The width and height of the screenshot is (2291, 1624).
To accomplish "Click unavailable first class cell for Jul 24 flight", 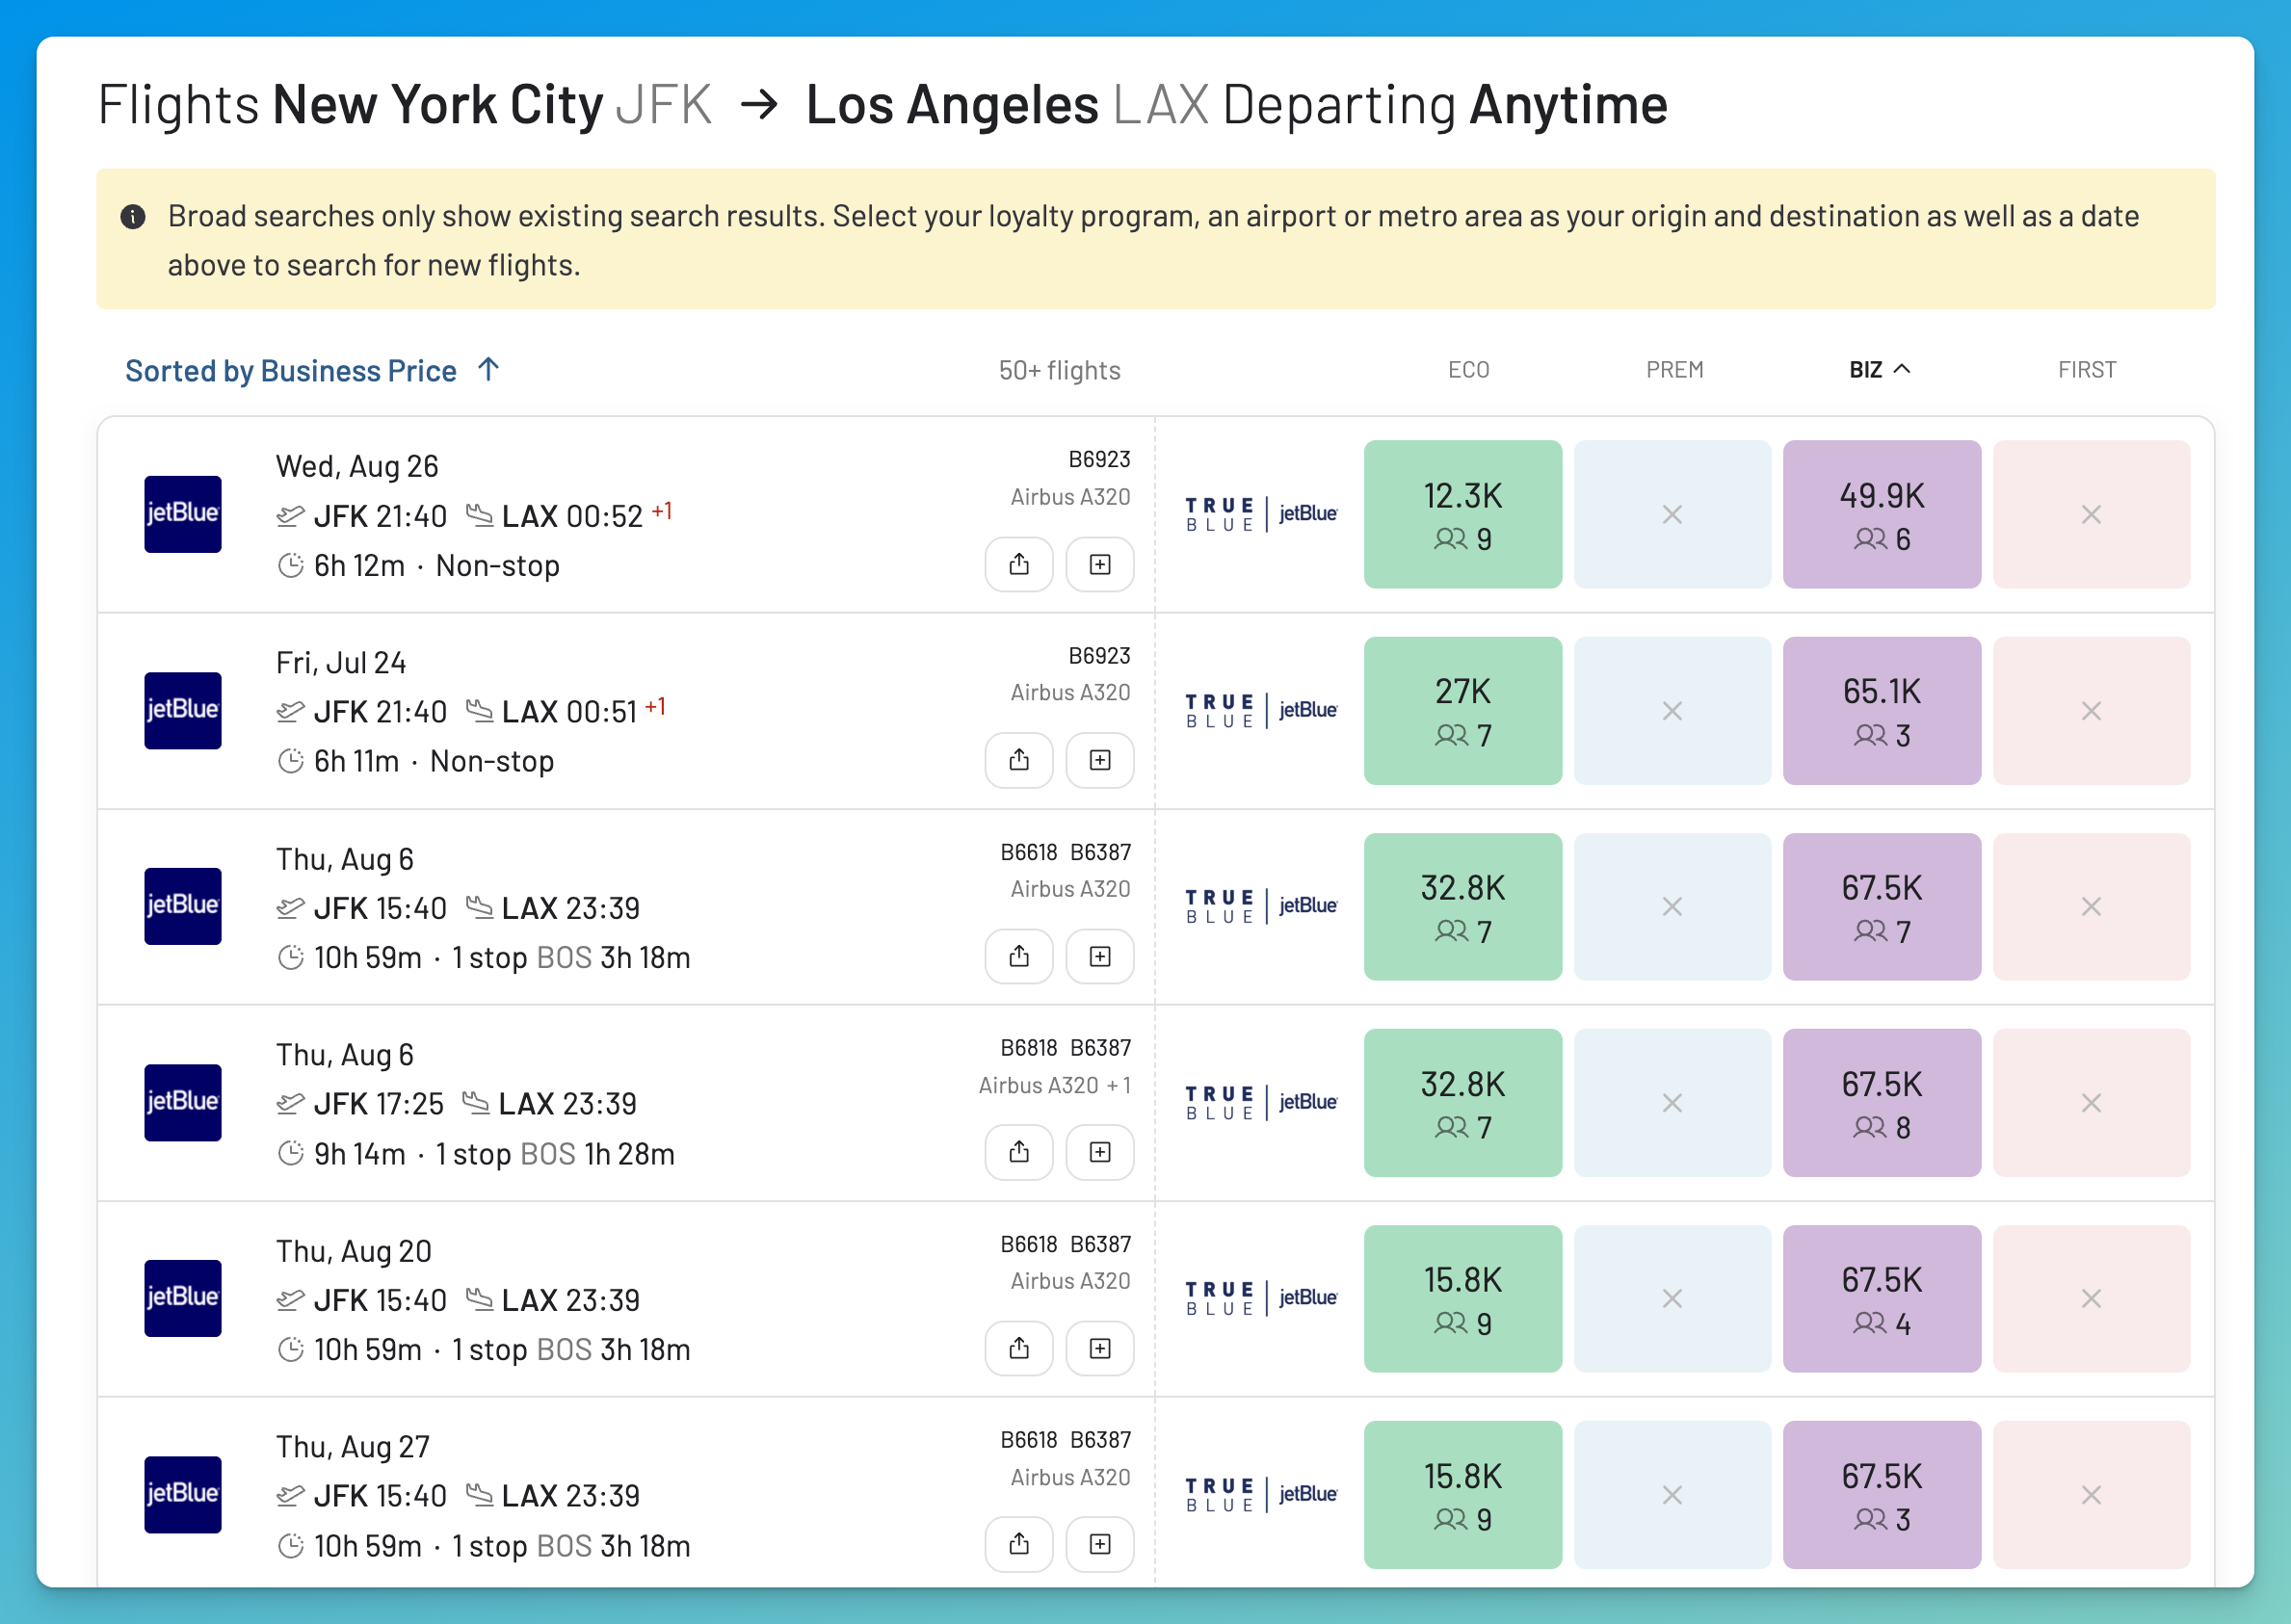I will point(2091,711).
